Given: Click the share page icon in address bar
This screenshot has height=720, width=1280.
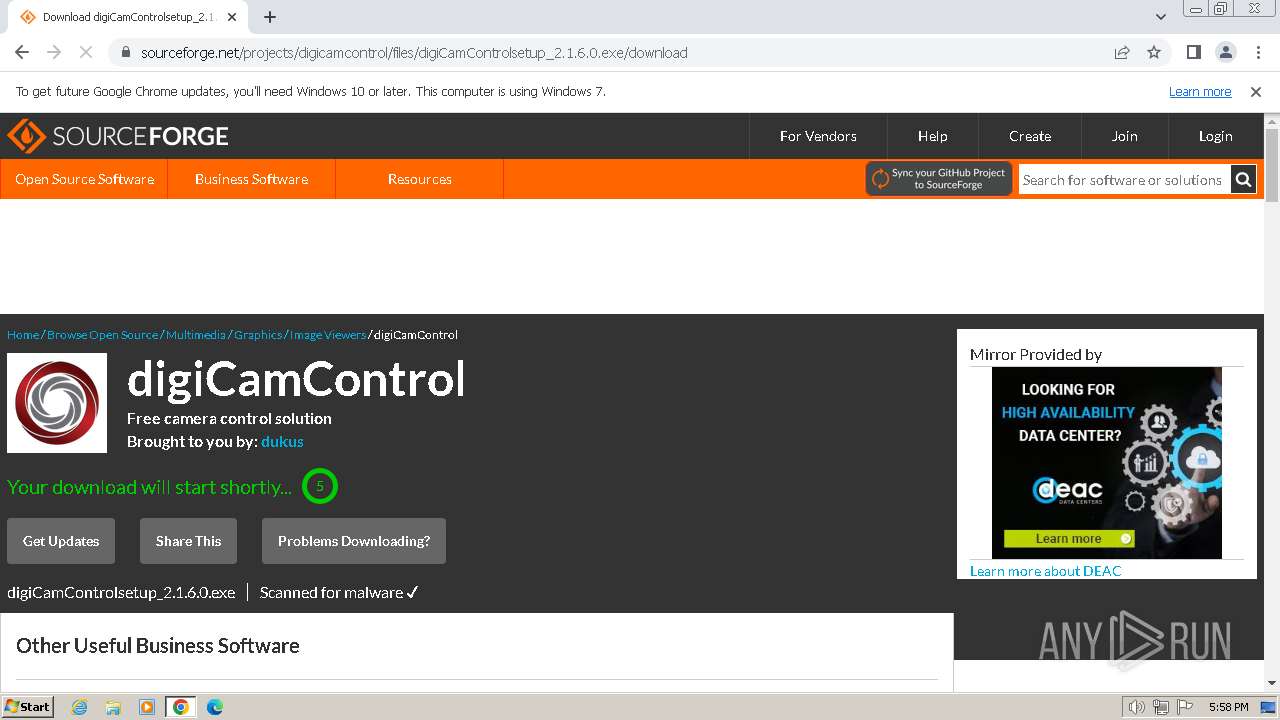Looking at the screenshot, I should [1122, 52].
